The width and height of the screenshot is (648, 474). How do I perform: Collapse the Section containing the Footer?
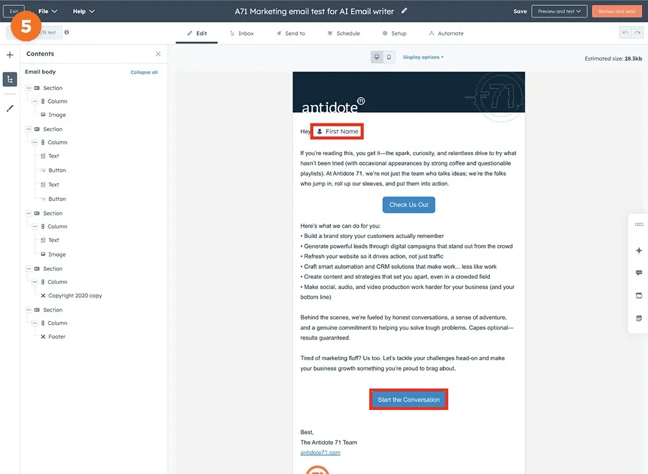point(29,310)
